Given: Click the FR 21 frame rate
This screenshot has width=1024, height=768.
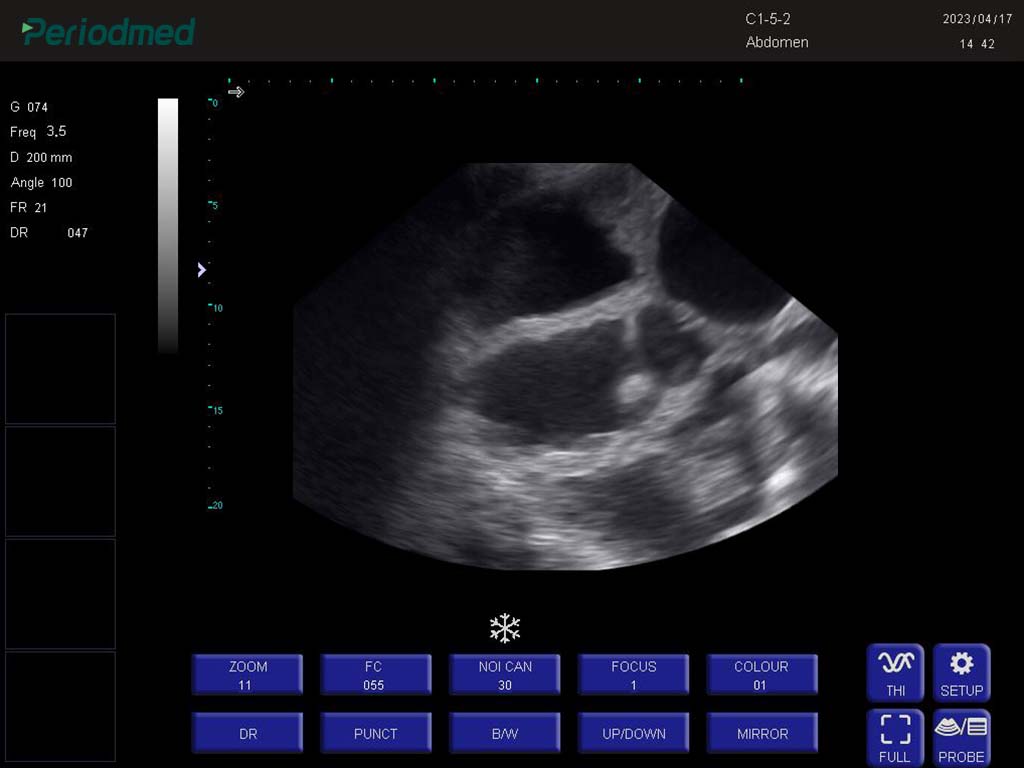Looking at the screenshot, I should (x=28, y=208).
